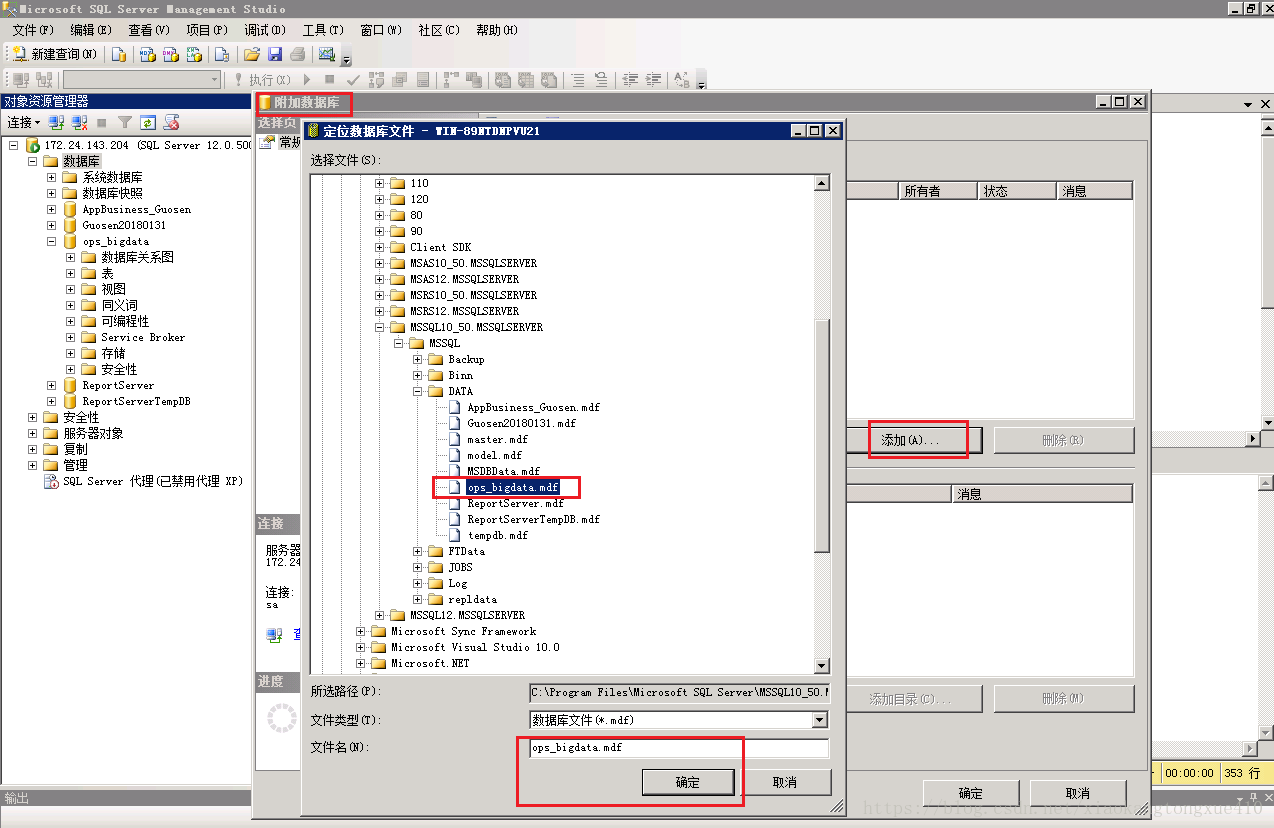
Task: Click the Binn folder icon in file tree
Action: click(x=436, y=375)
